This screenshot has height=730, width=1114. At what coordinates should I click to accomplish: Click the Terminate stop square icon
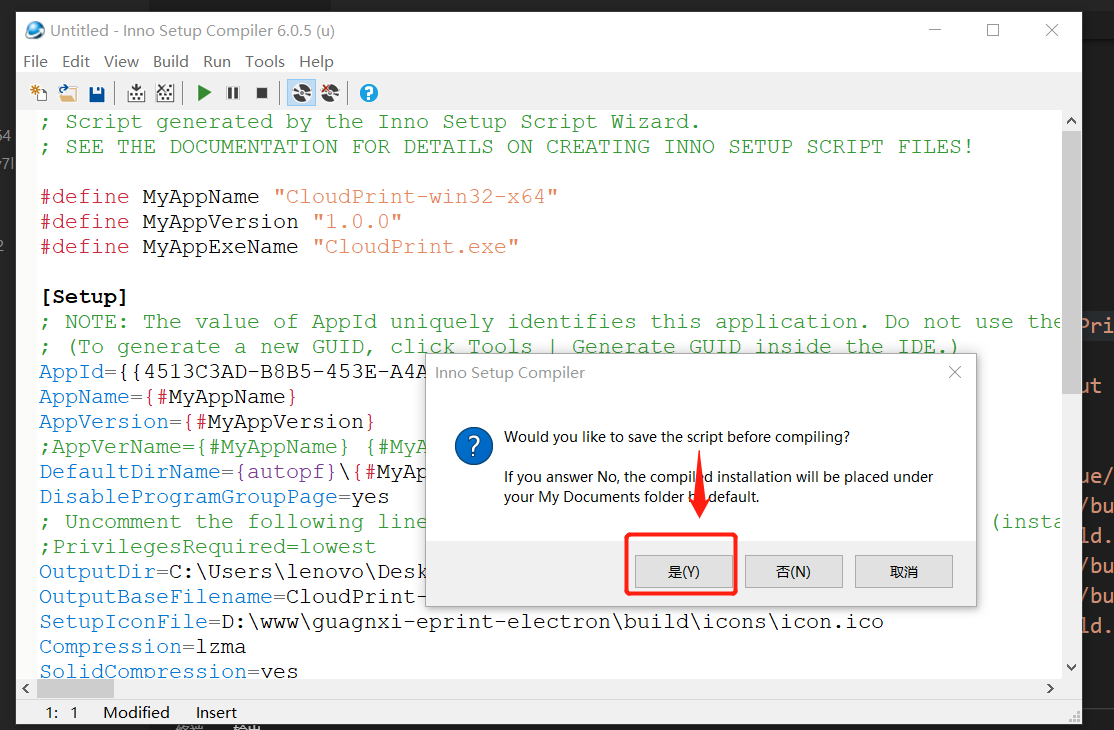261,93
